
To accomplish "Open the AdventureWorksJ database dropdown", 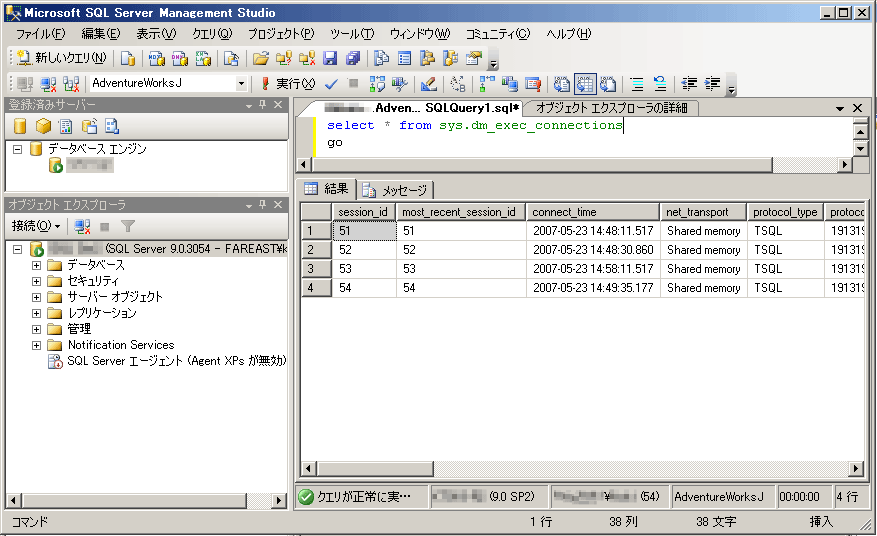I will tap(241, 84).
